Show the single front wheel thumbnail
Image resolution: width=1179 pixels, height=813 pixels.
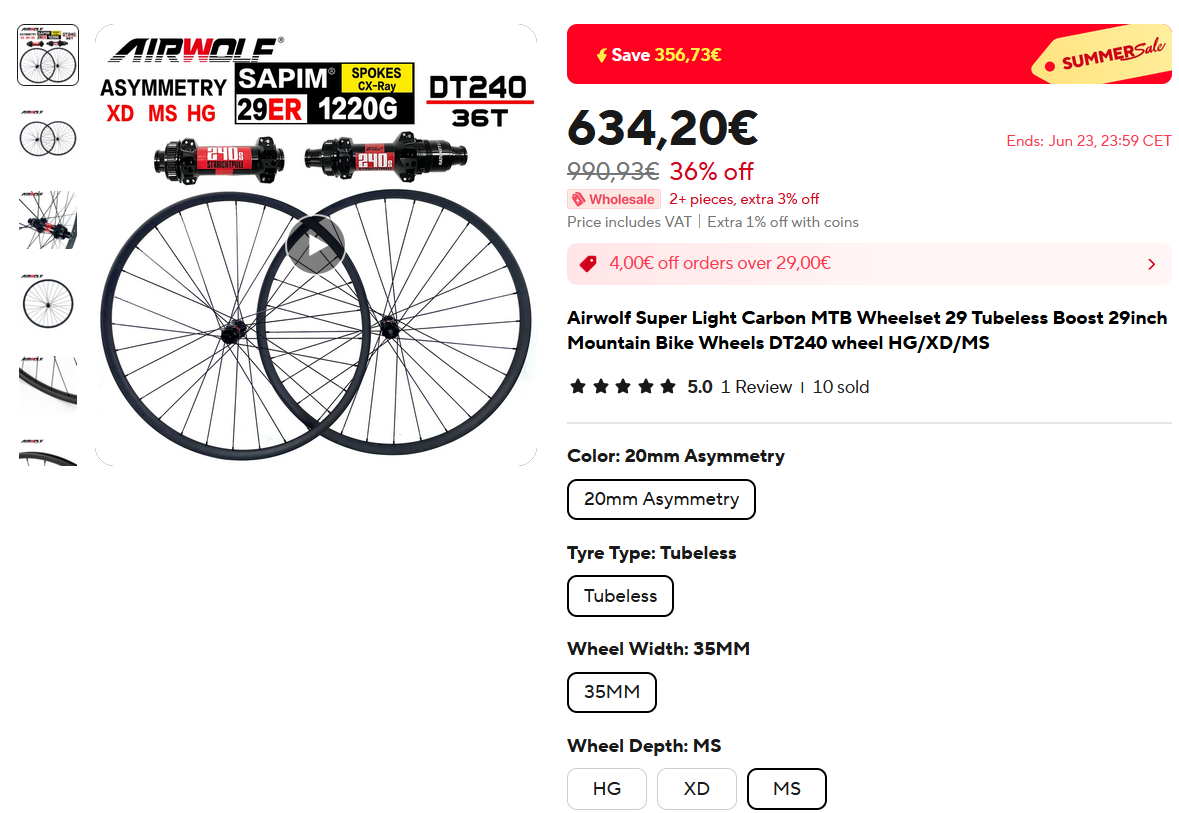(48, 301)
